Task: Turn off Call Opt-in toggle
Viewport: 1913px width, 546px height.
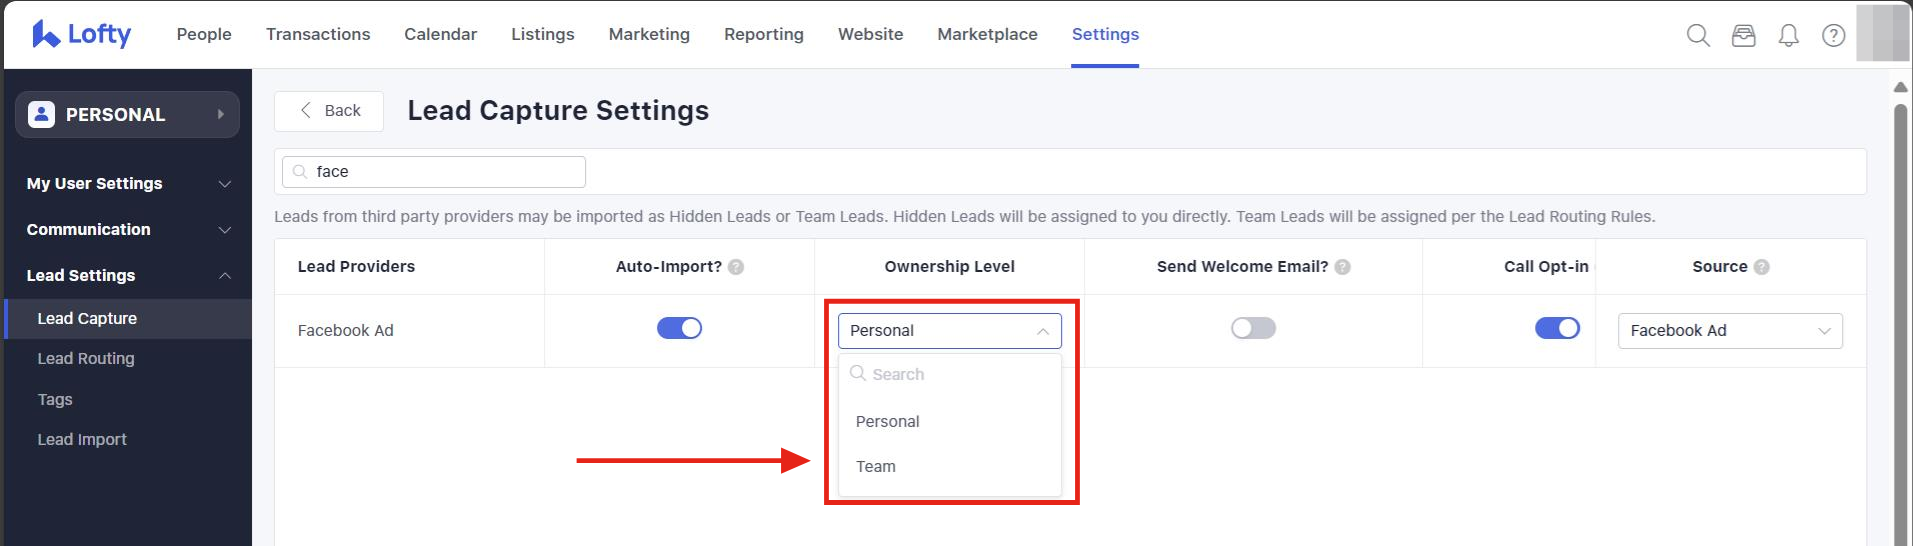Action: [1557, 328]
